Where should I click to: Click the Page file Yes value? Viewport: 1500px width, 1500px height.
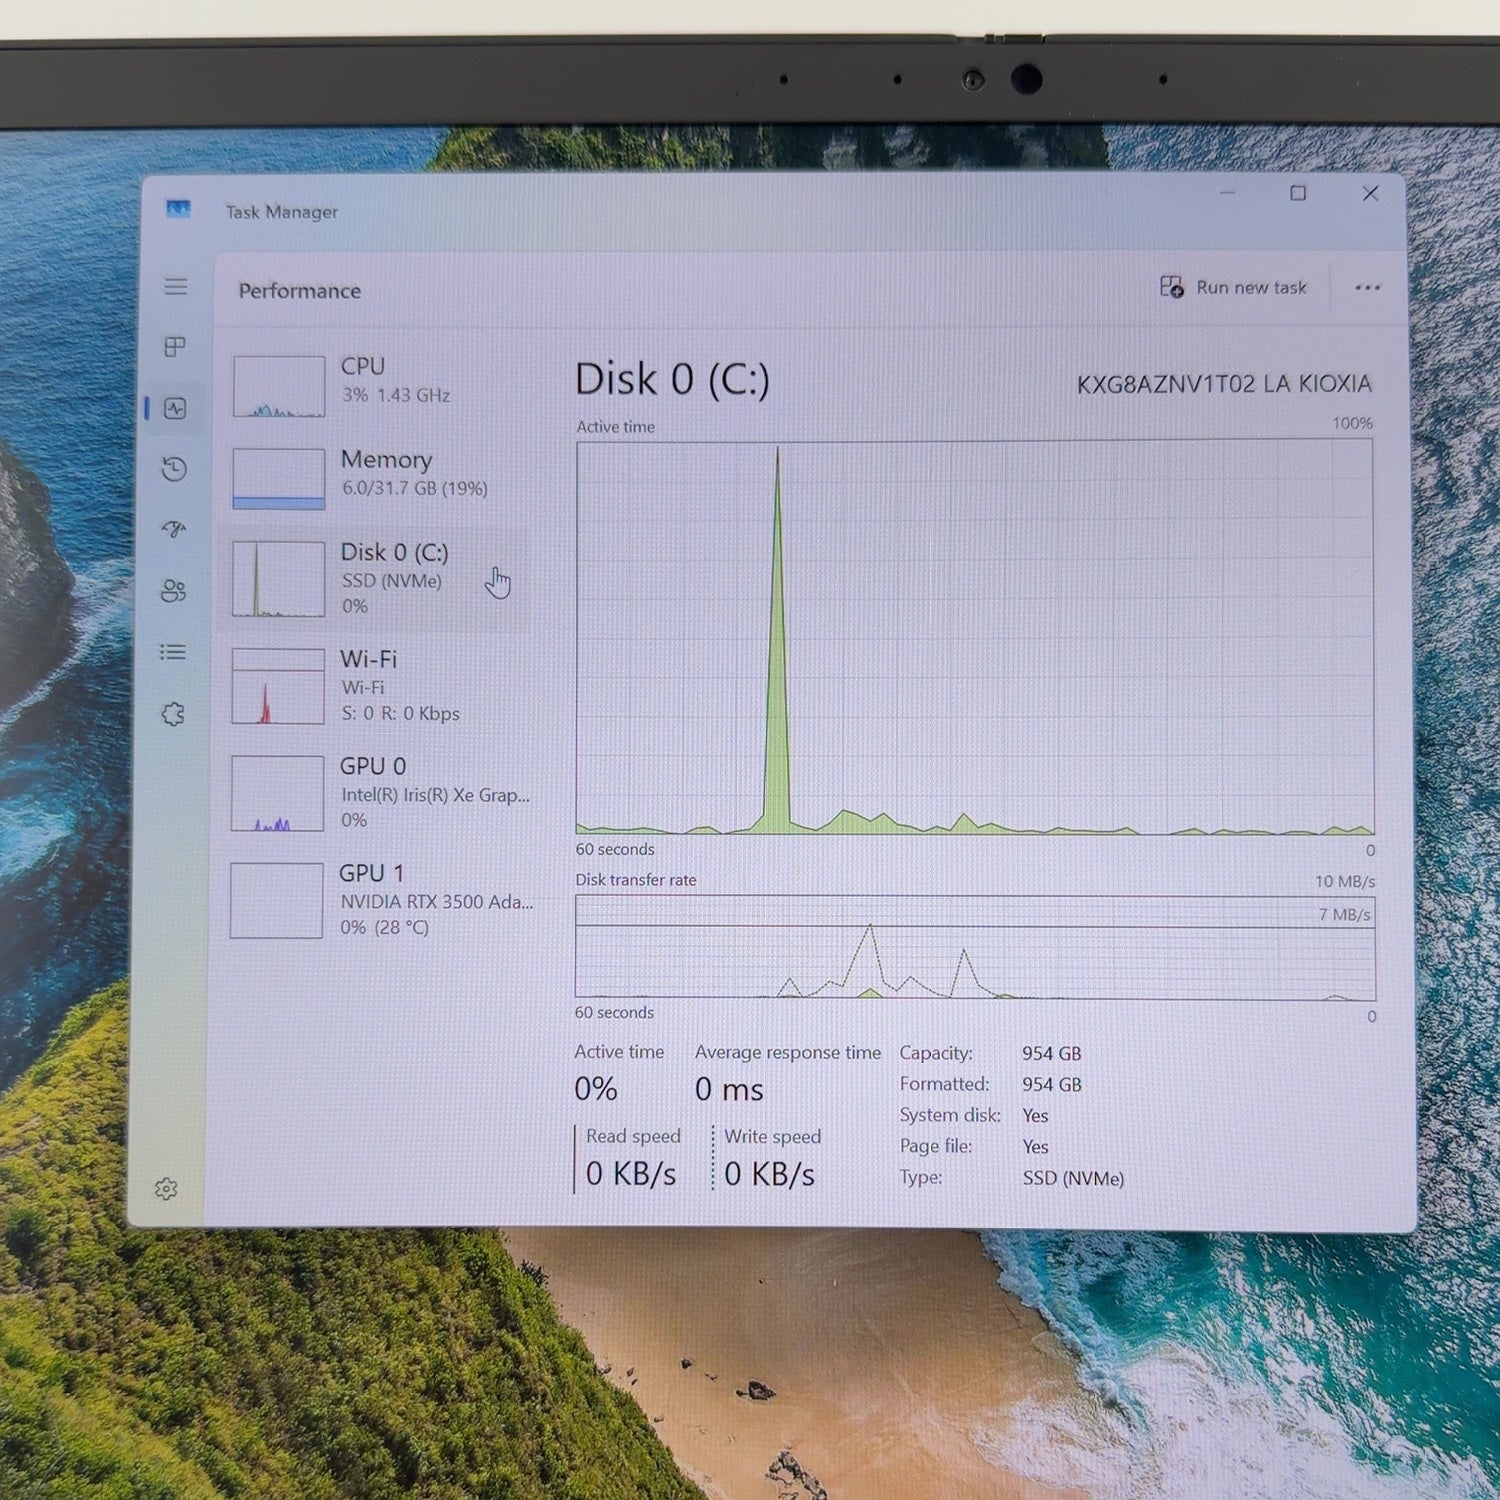click(x=1035, y=1147)
